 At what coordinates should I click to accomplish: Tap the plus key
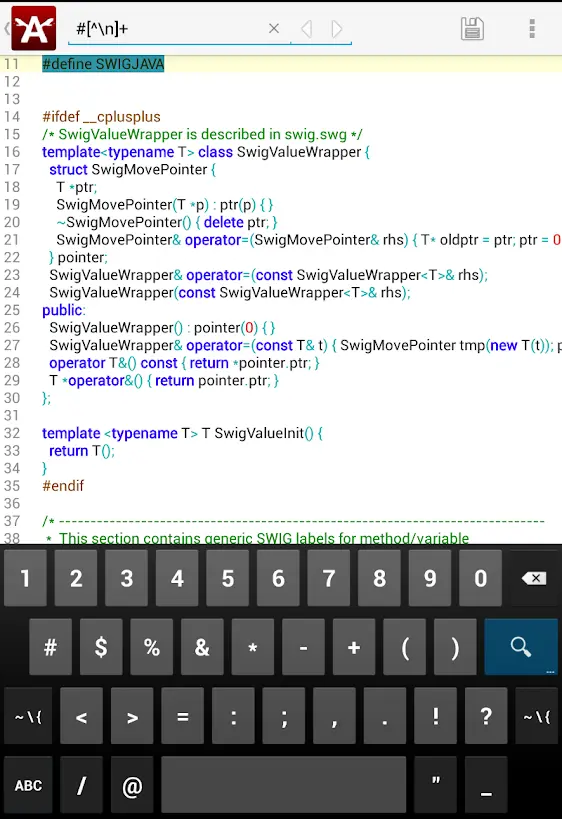tap(354, 647)
